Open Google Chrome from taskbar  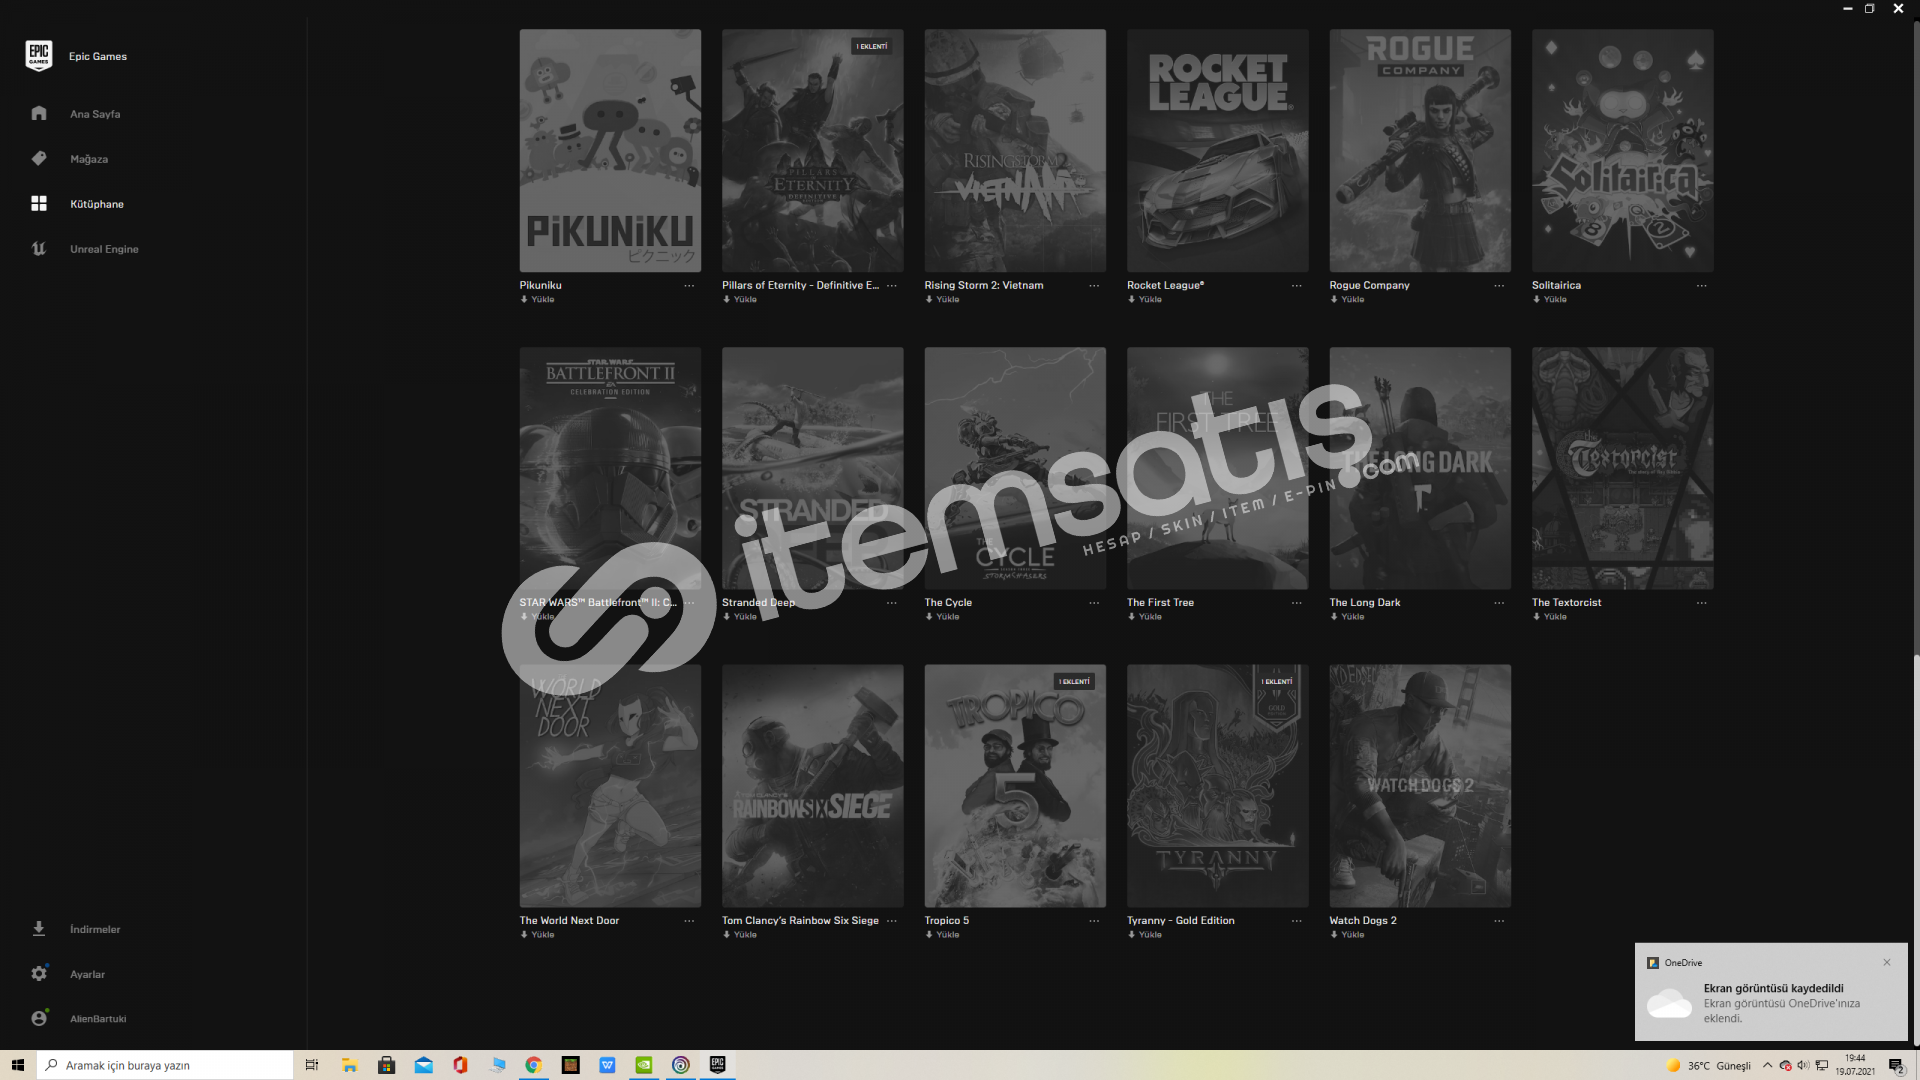pos(534,1065)
